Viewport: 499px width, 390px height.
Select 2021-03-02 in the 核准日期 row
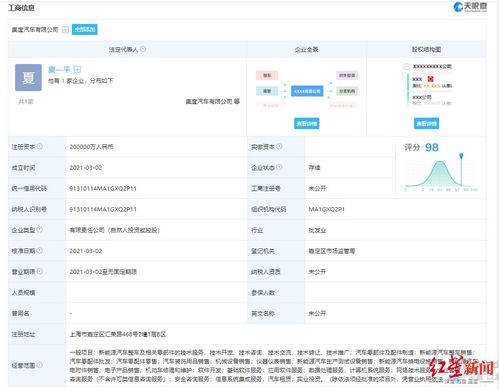86,251
